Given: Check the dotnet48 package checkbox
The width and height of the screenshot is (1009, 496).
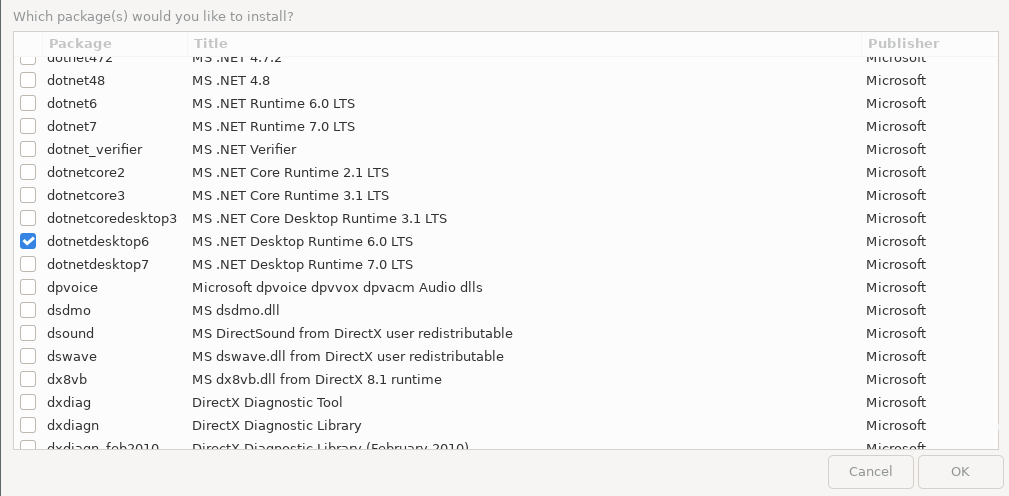Looking at the screenshot, I should 28,80.
